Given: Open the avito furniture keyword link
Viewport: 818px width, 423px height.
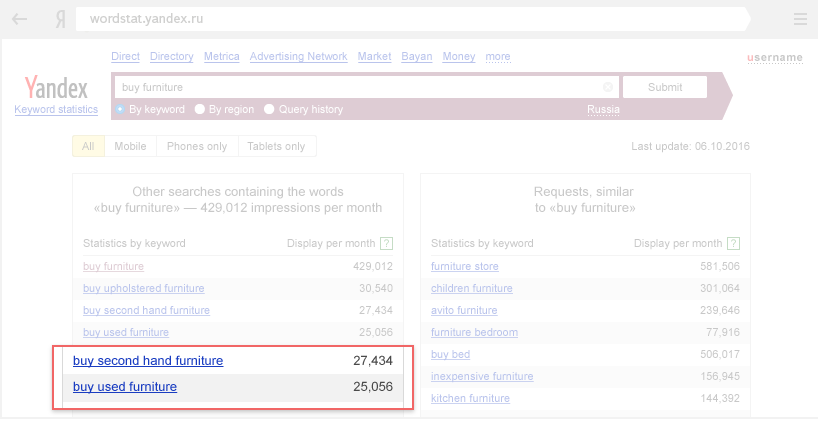Looking at the screenshot, I should click(464, 310).
